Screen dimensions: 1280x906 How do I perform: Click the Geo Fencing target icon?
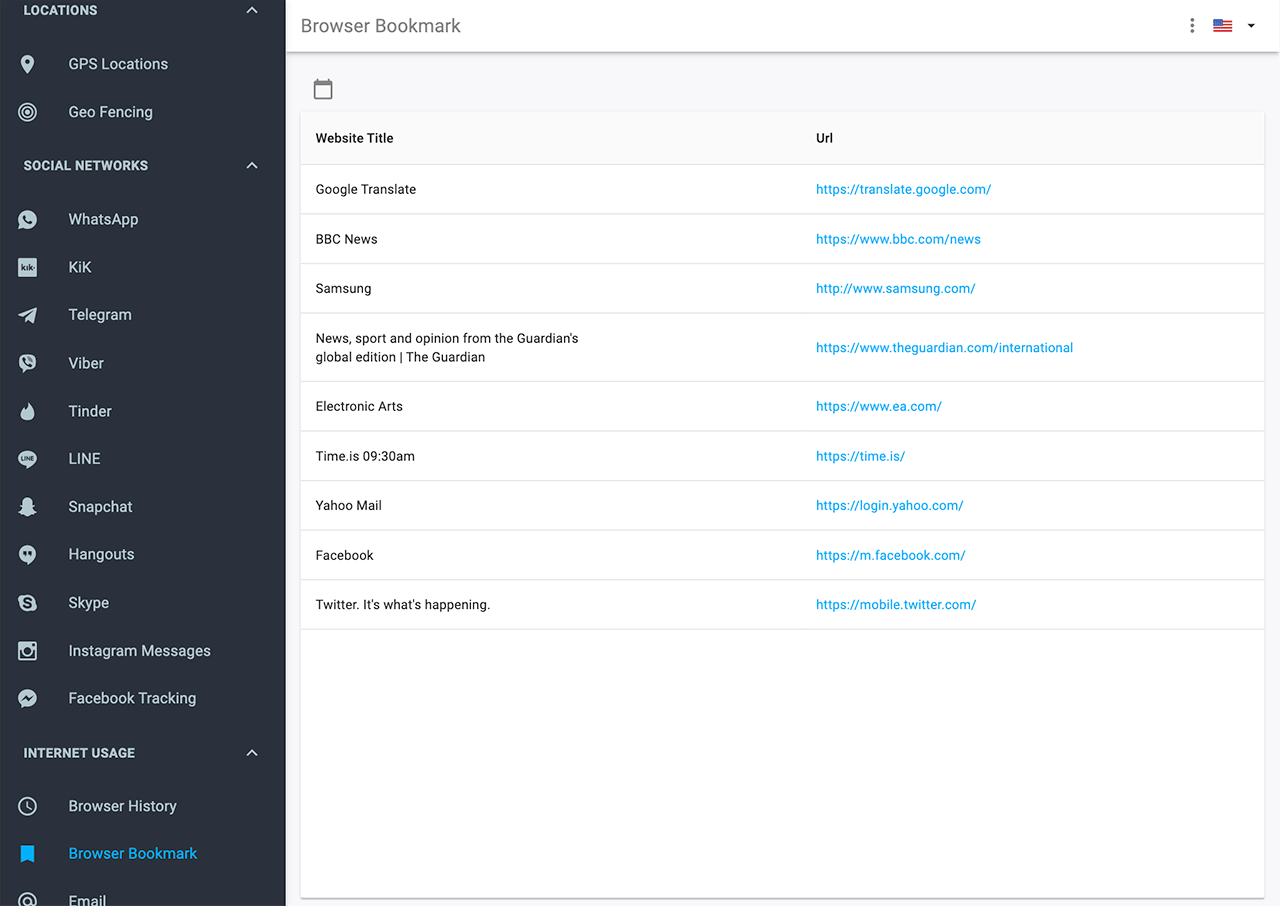tap(28, 112)
